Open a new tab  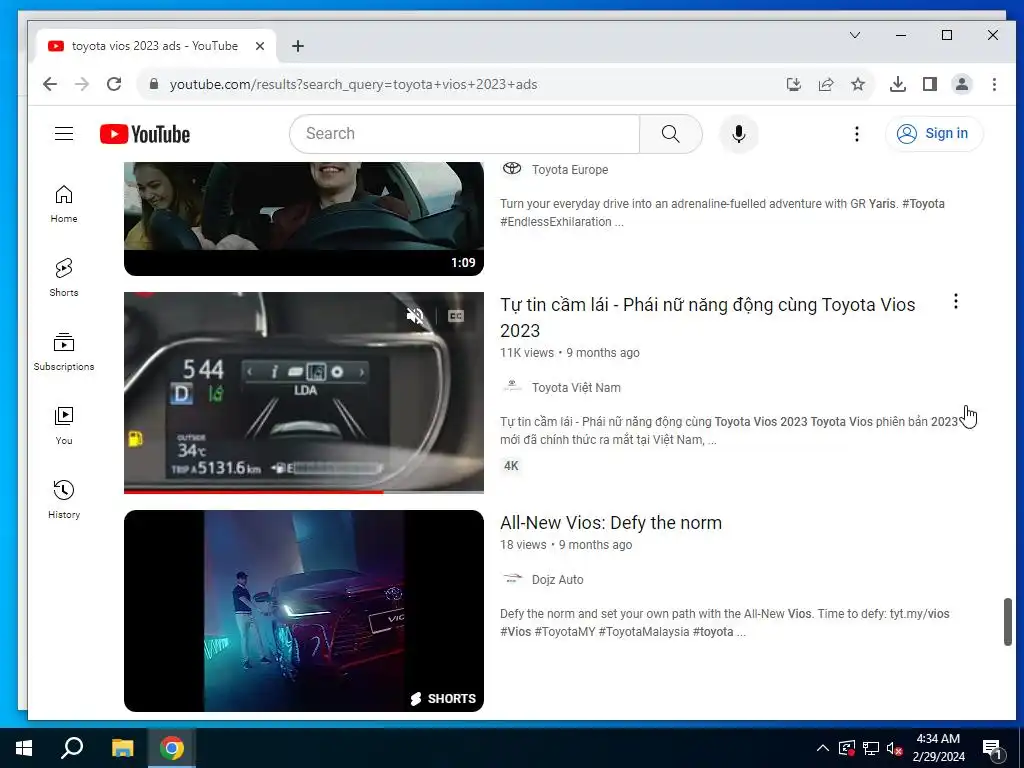(298, 46)
